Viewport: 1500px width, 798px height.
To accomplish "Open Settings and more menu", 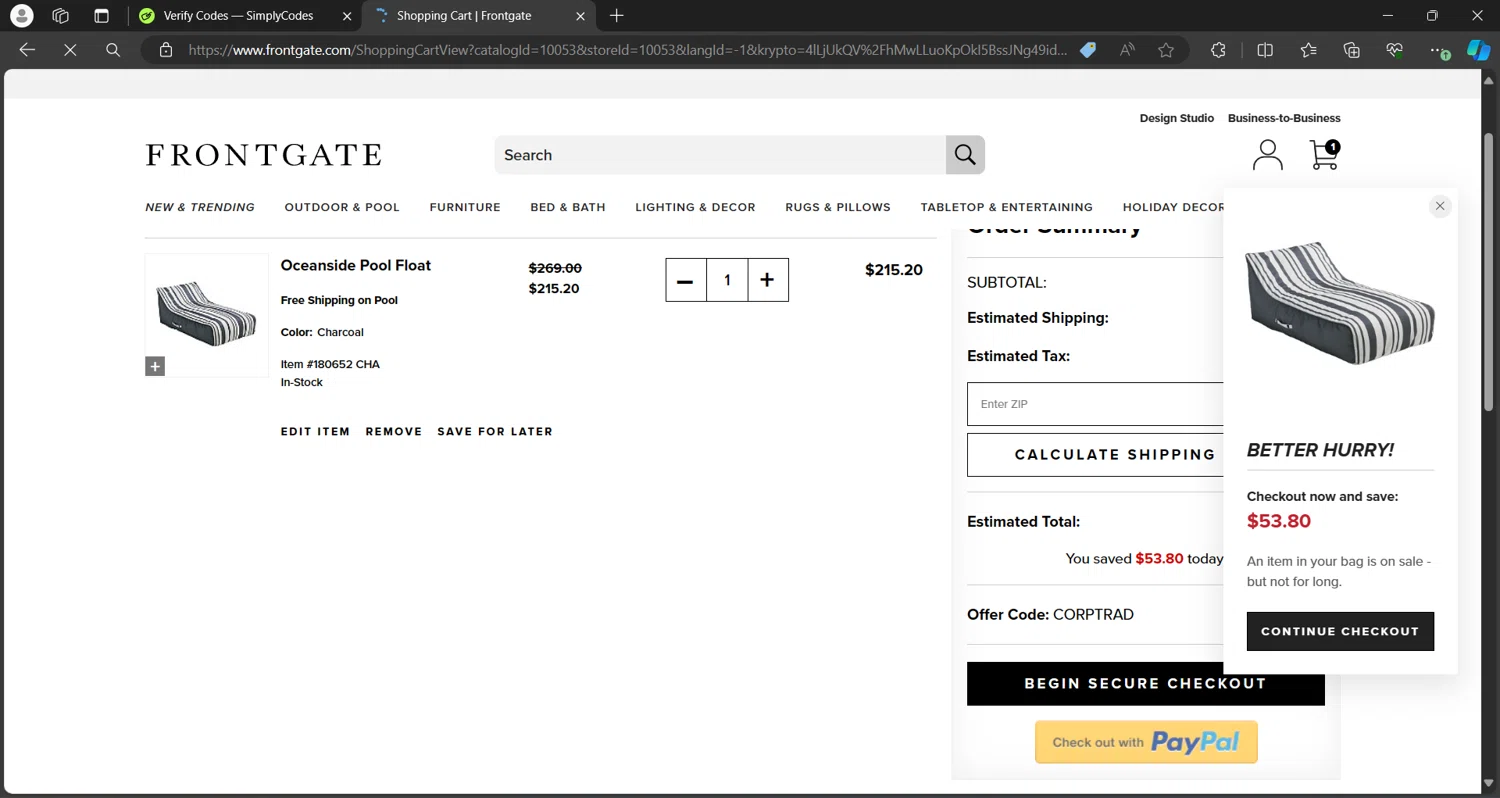I will coord(1438,50).
